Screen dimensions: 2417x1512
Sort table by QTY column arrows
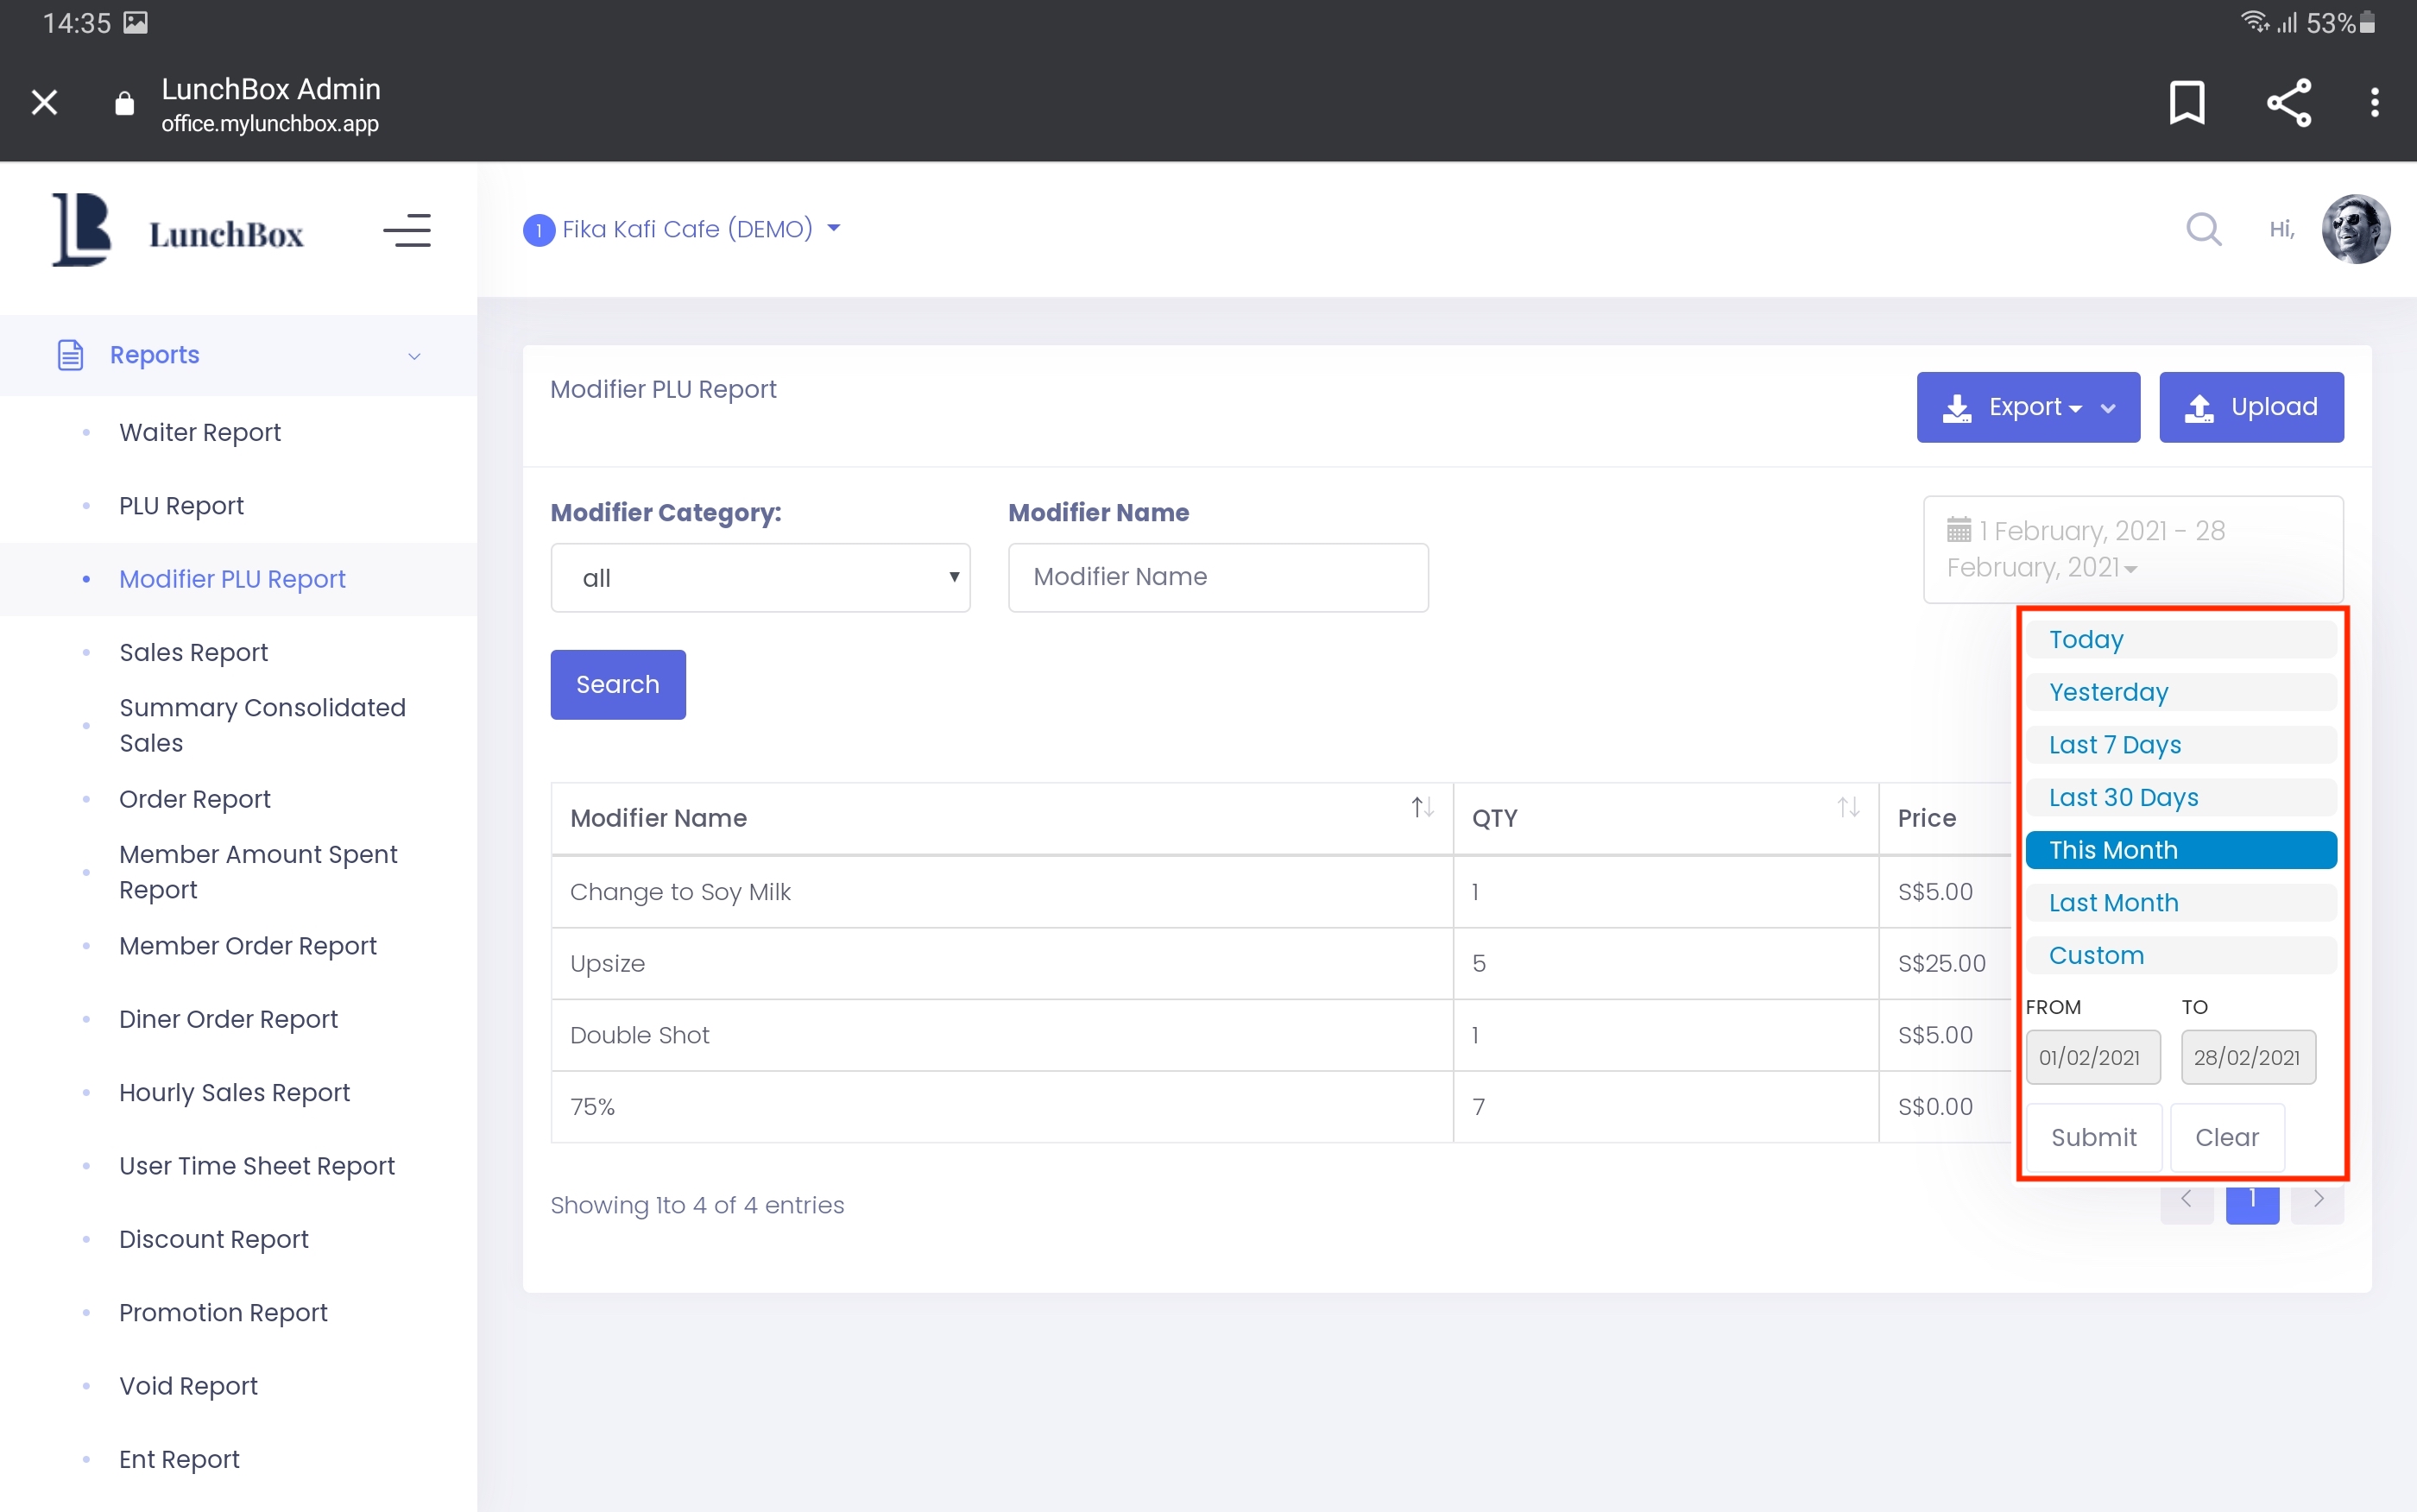(1848, 807)
